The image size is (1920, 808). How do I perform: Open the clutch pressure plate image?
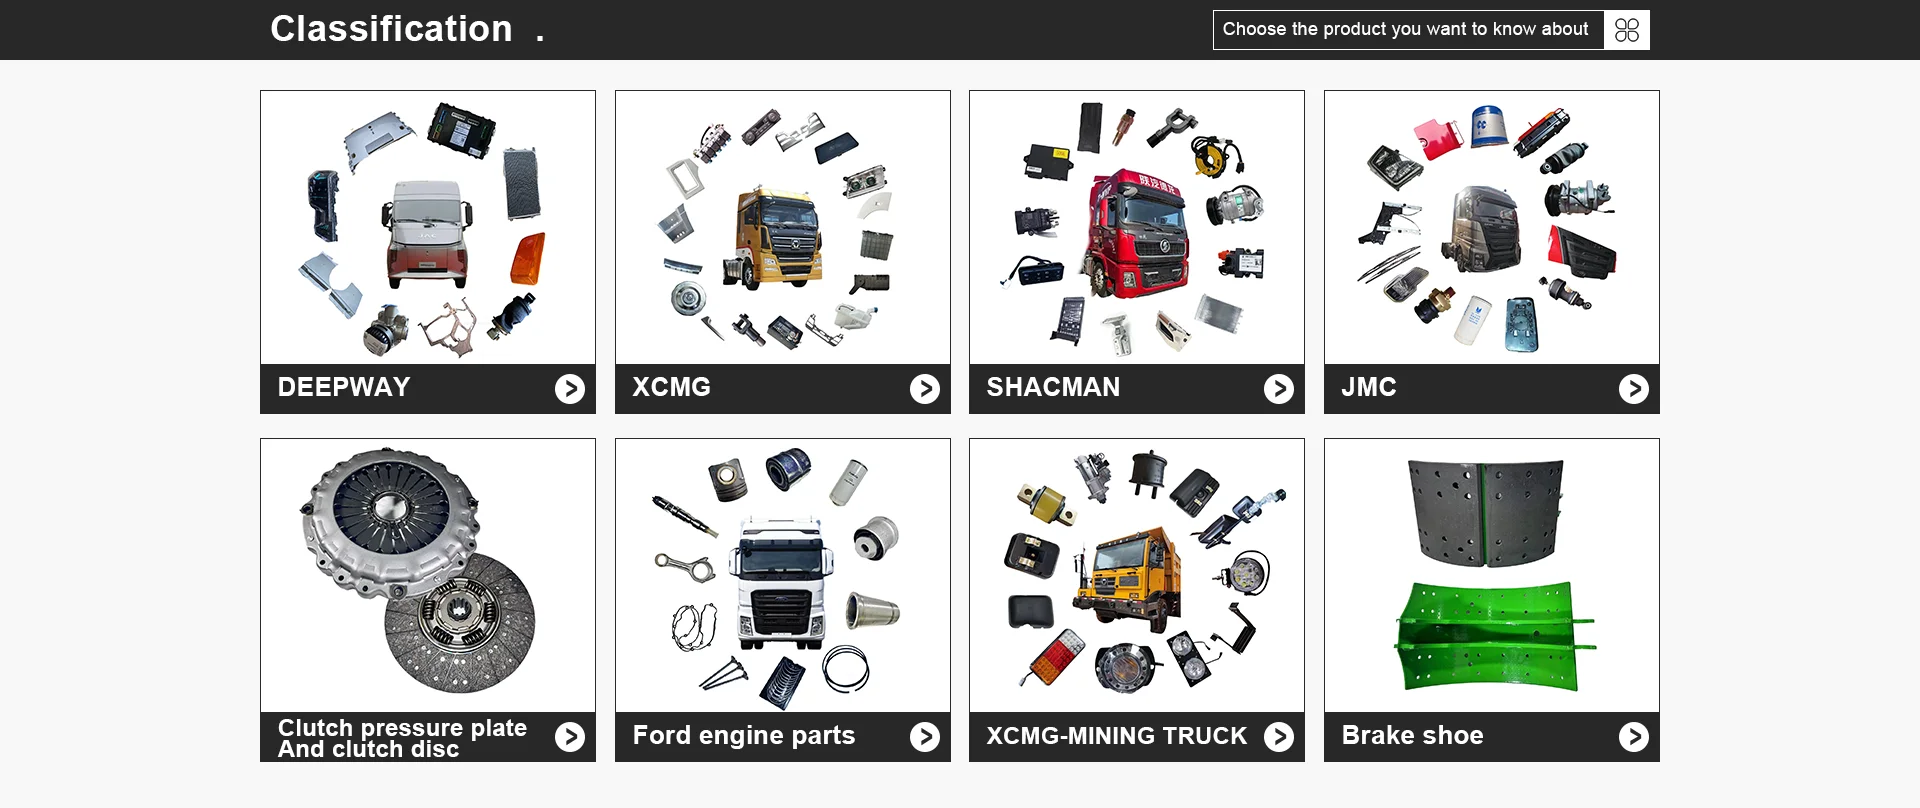[428, 576]
